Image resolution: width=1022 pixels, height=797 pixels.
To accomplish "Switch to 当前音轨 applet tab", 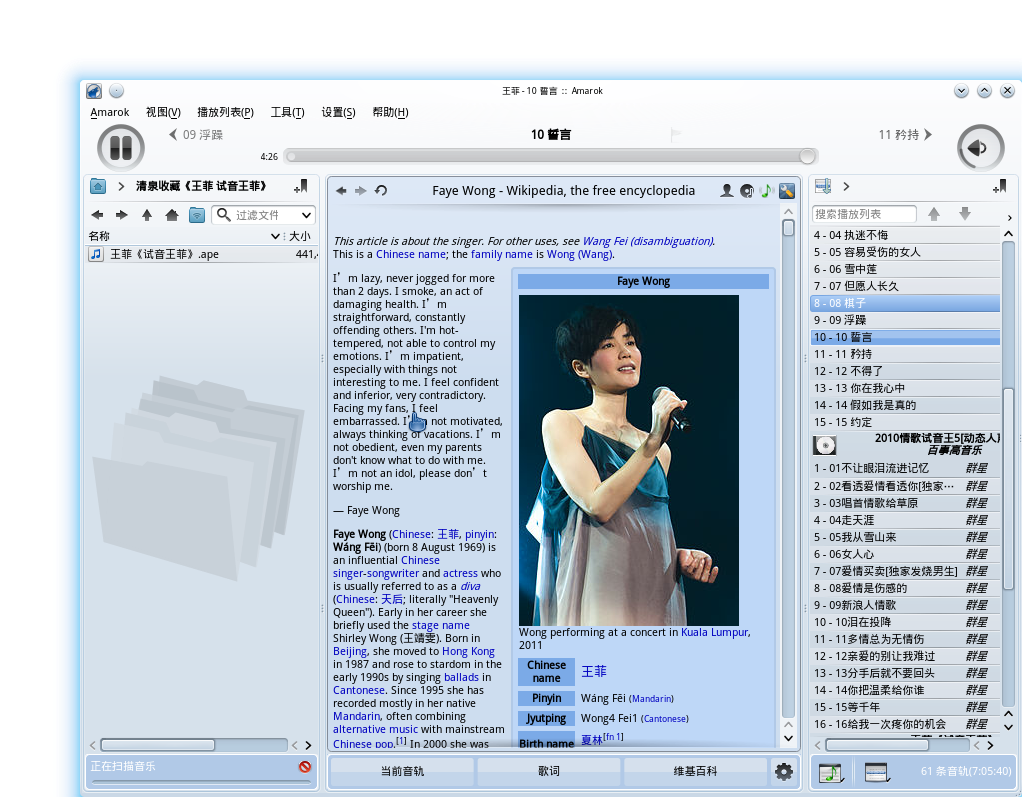I will (402, 772).
